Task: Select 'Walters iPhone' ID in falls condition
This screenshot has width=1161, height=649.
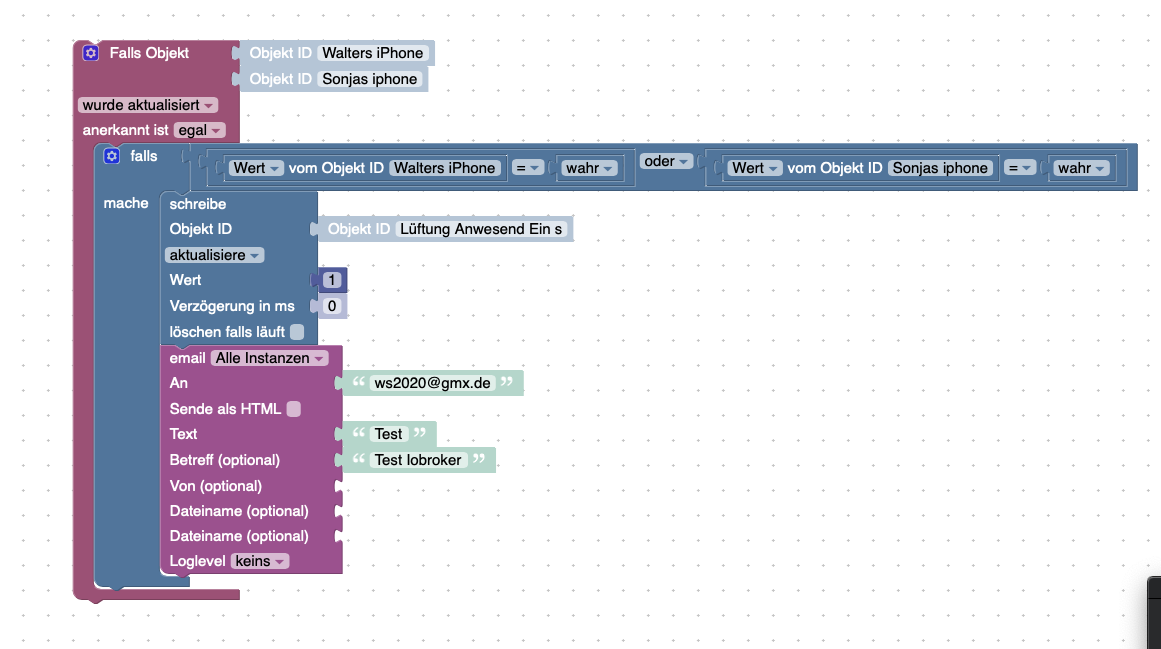Action: click(444, 168)
